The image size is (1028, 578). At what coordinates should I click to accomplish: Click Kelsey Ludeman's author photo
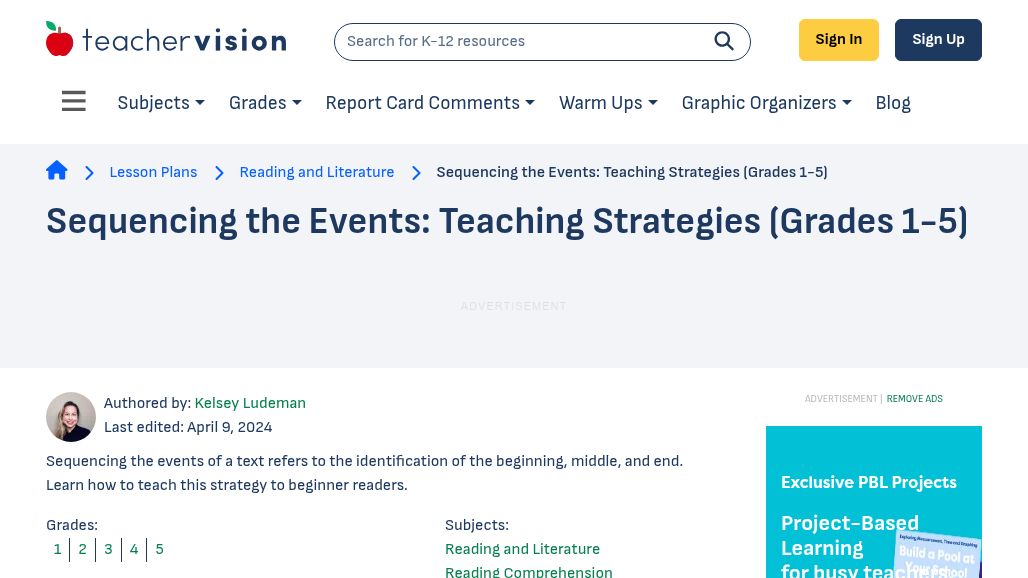pyautogui.click(x=71, y=417)
